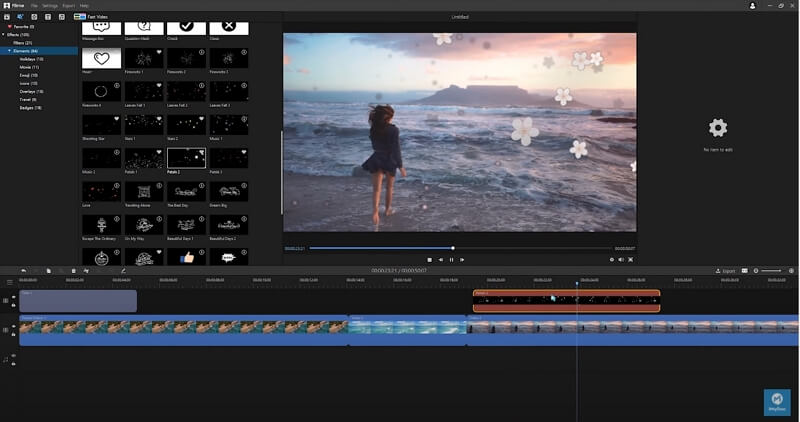Select the purple text clip on overlay track
This screenshot has height=422, width=800.
(78, 301)
